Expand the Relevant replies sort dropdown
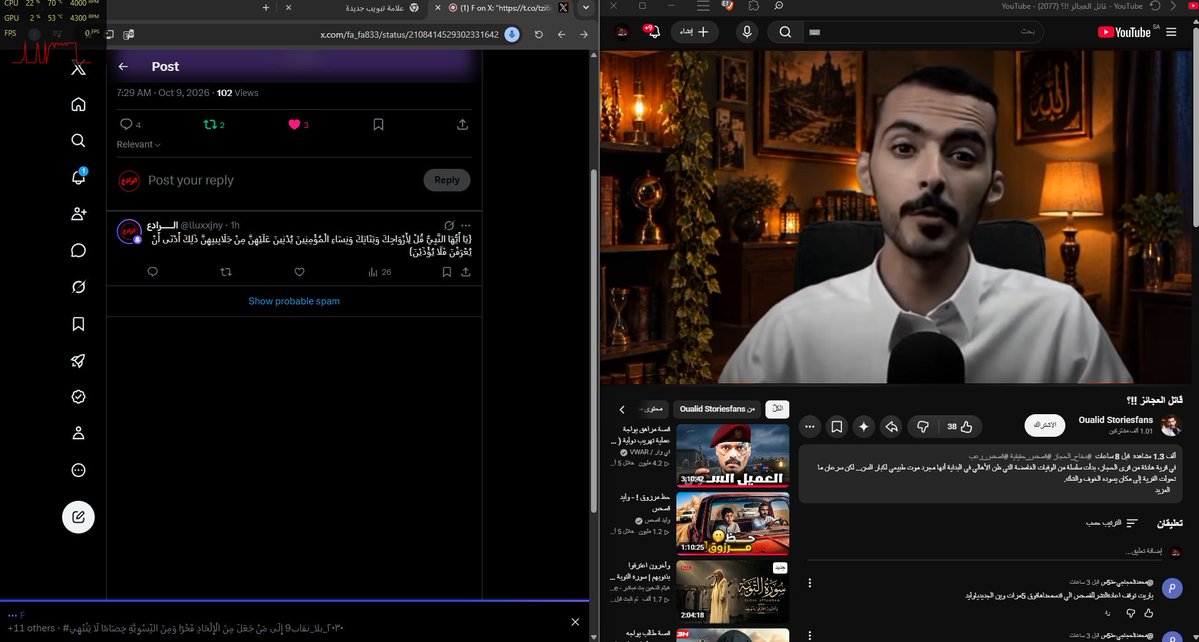Image resolution: width=1199 pixels, height=642 pixels. [138, 144]
